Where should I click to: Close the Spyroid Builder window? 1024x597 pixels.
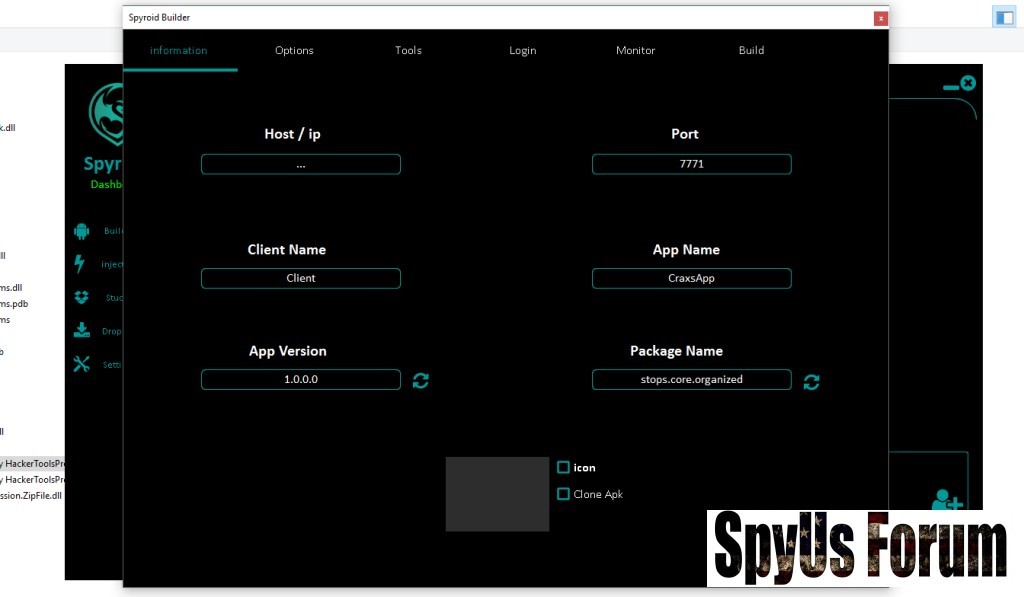880,18
